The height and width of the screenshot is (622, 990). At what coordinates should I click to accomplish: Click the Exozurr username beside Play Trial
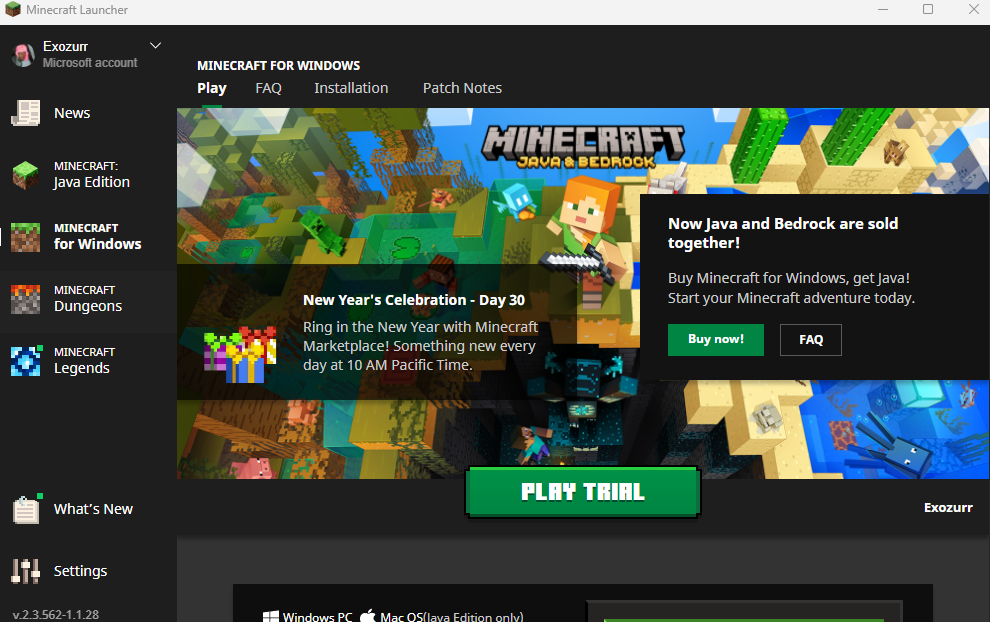pyautogui.click(x=948, y=508)
